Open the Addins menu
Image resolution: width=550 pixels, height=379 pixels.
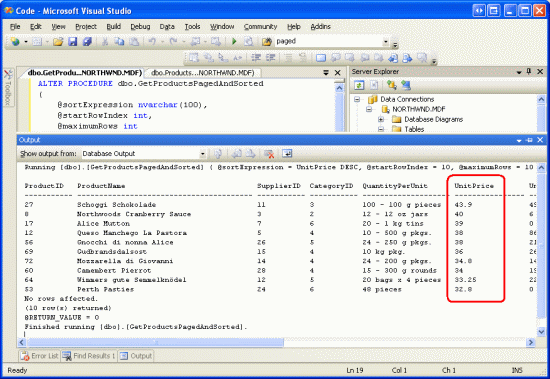click(320, 27)
